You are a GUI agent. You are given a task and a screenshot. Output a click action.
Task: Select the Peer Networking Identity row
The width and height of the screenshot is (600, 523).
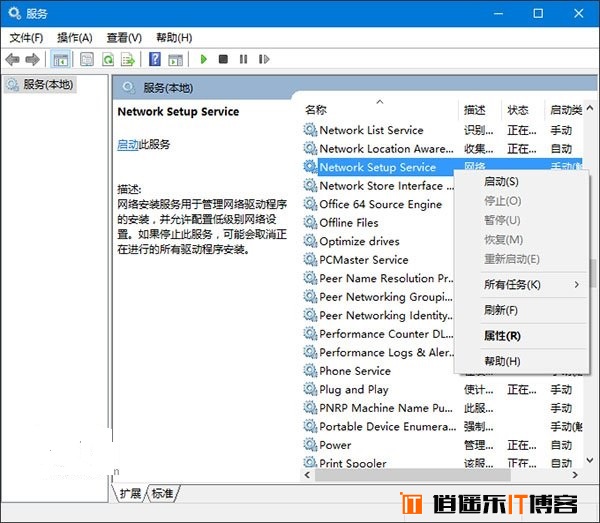click(379, 315)
